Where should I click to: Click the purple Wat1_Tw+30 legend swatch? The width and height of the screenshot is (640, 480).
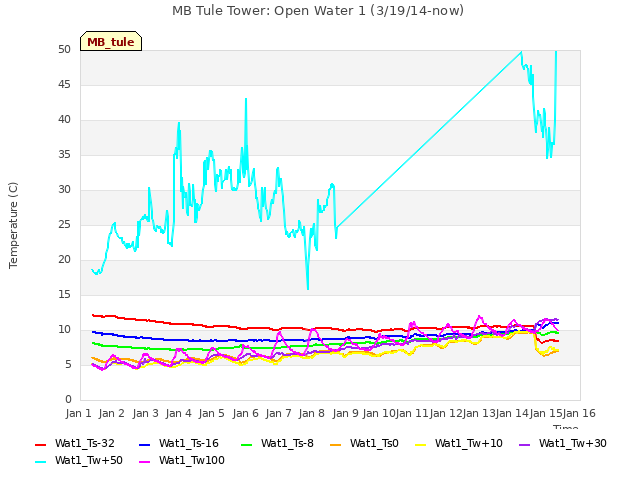524,444
